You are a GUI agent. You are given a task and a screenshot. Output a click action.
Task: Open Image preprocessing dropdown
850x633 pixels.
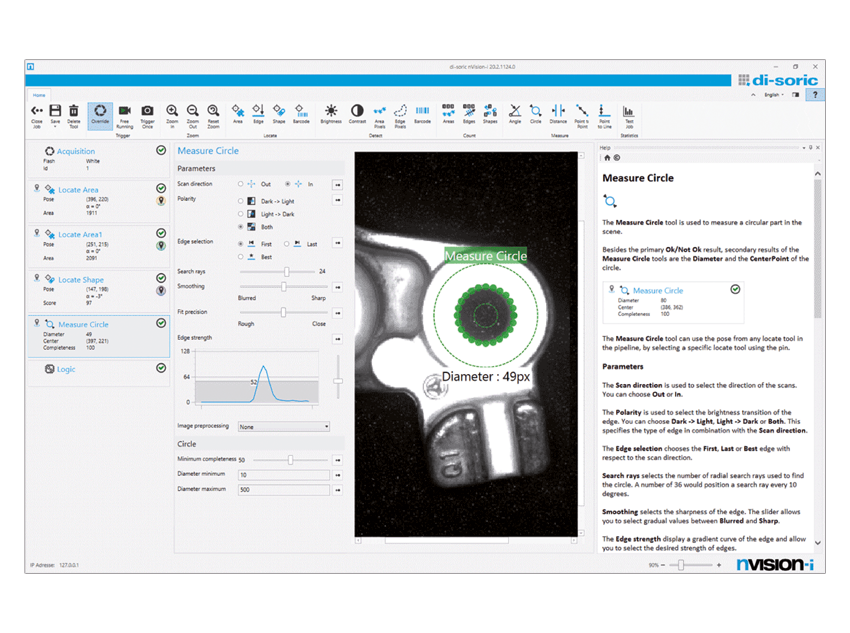point(284,427)
